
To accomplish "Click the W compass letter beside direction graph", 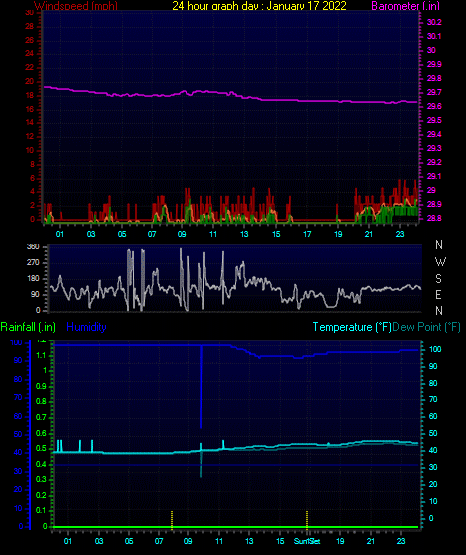I will pyautogui.click(x=440, y=262).
